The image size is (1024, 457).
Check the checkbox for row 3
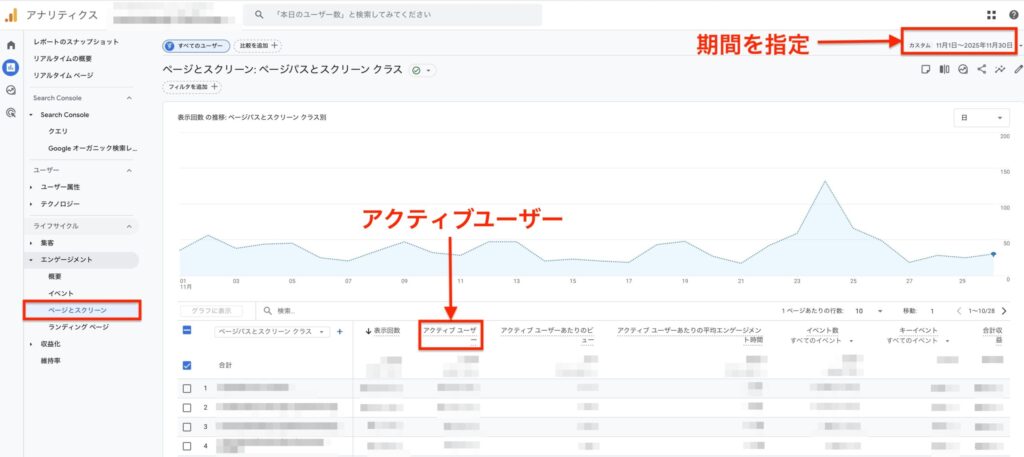187,425
